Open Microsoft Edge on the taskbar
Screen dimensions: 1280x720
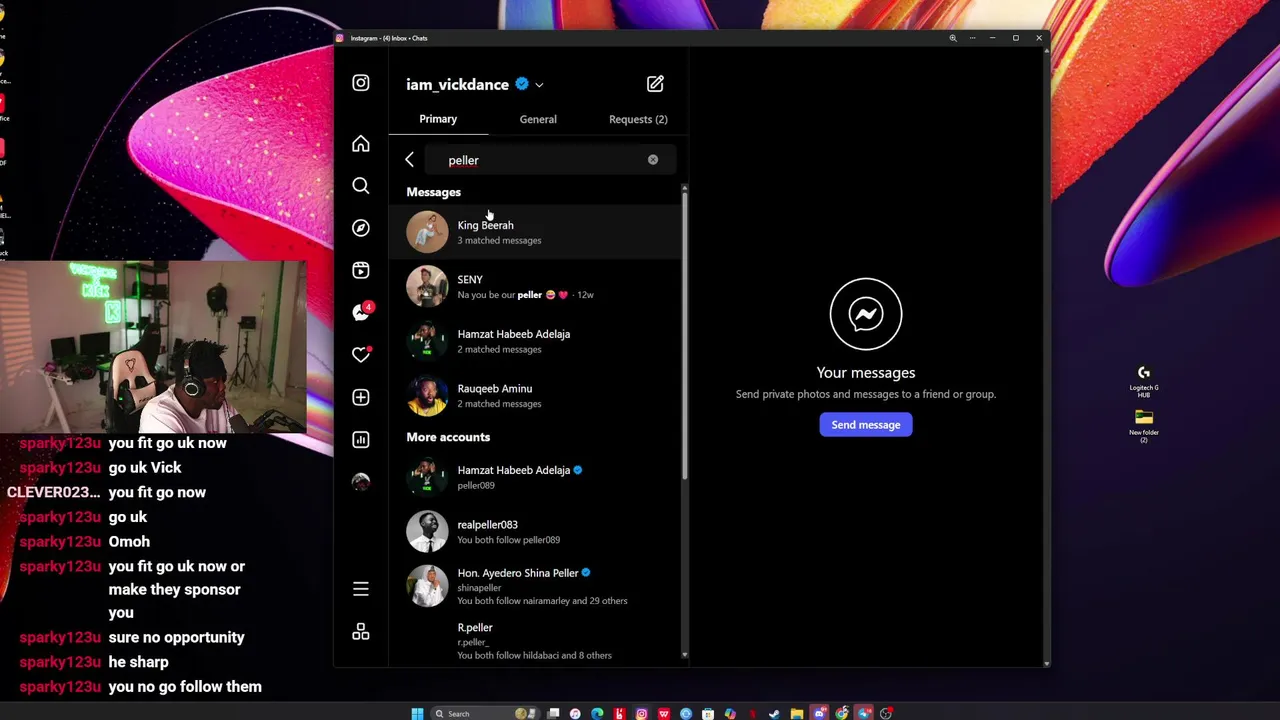point(597,713)
